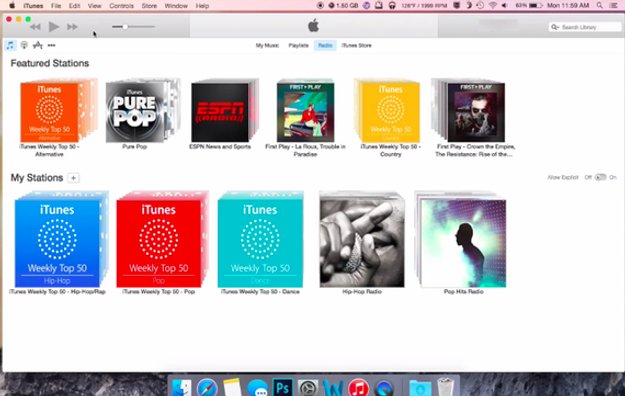Open Trash from the Dock
The image size is (625, 396).
coord(445,387)
